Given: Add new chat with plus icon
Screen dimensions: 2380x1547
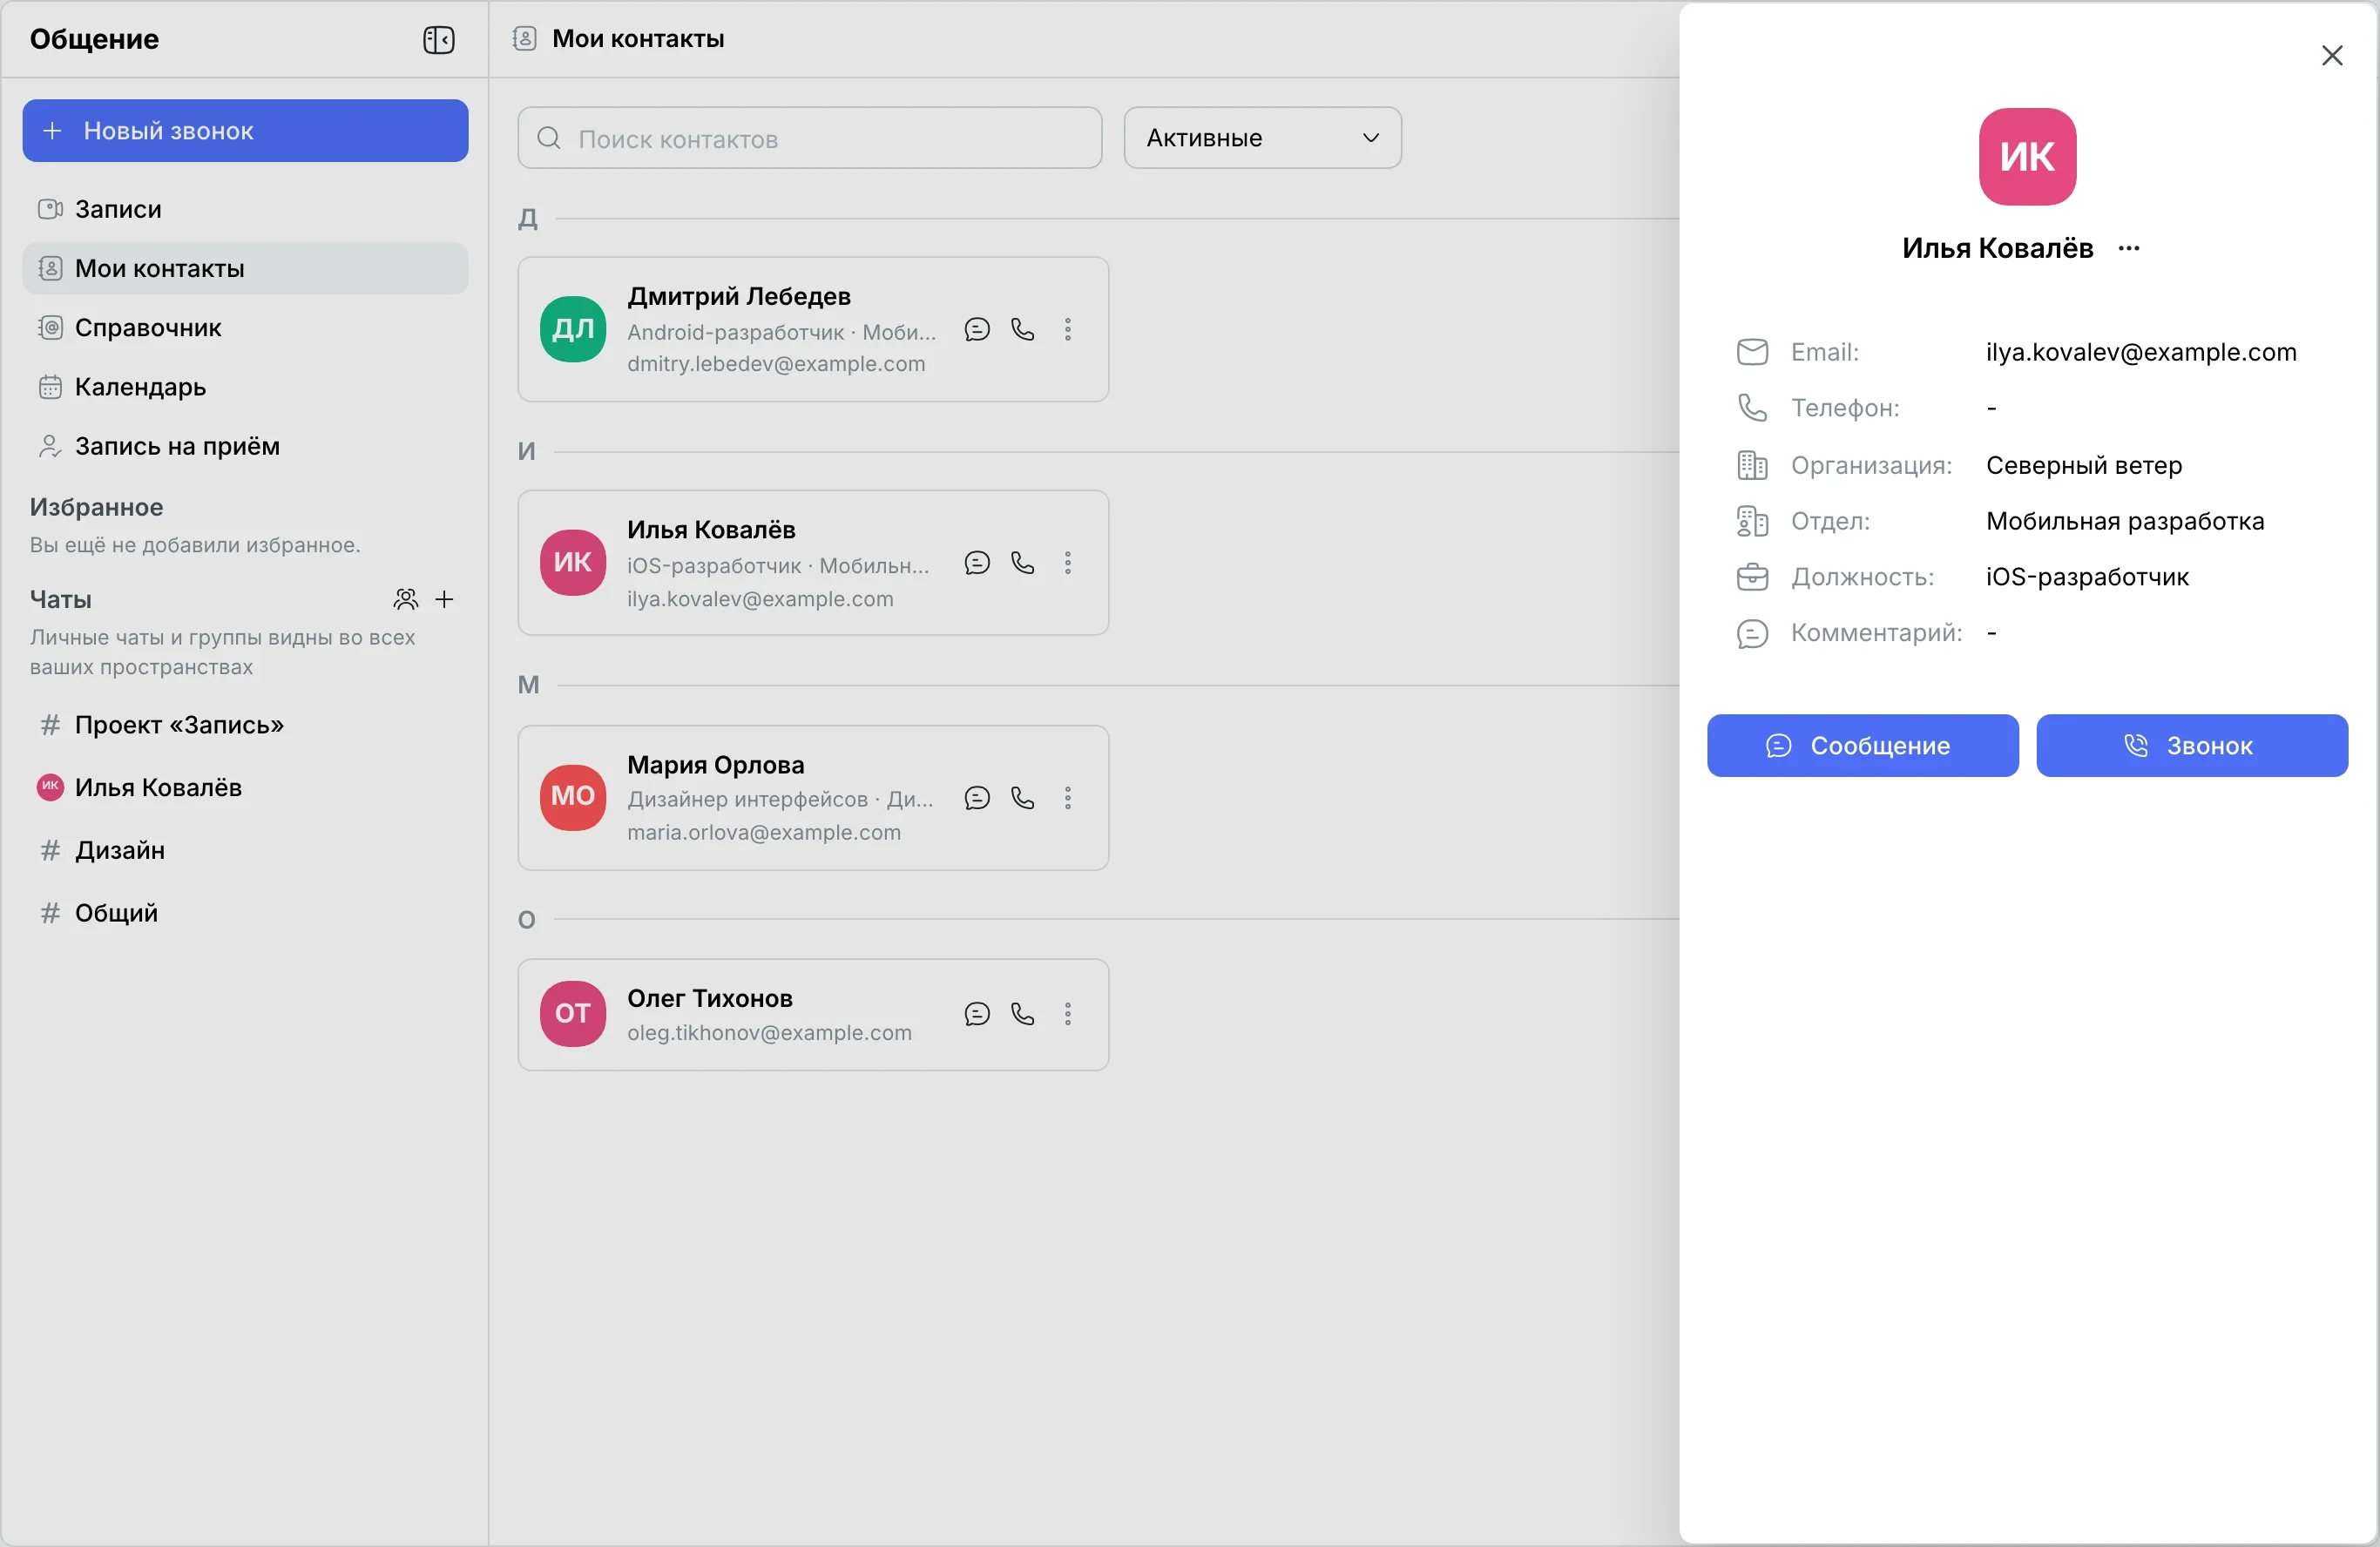Looking at the screenshot, I should pos(445,599).
